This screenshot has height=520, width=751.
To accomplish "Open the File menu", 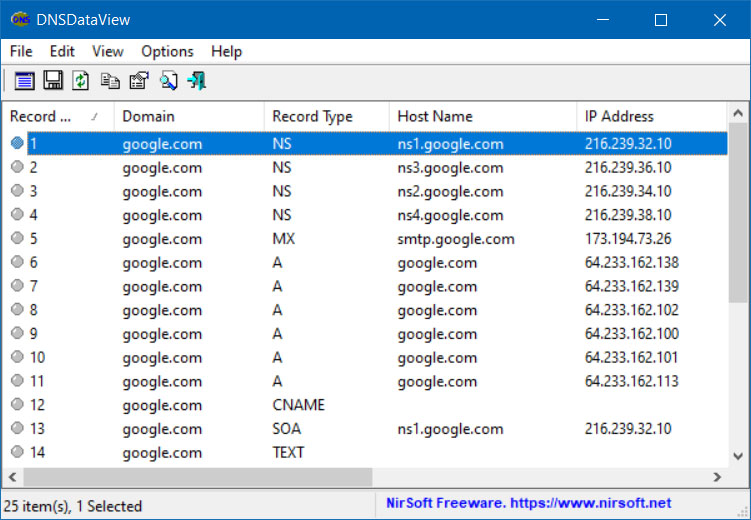I will 21,51.
